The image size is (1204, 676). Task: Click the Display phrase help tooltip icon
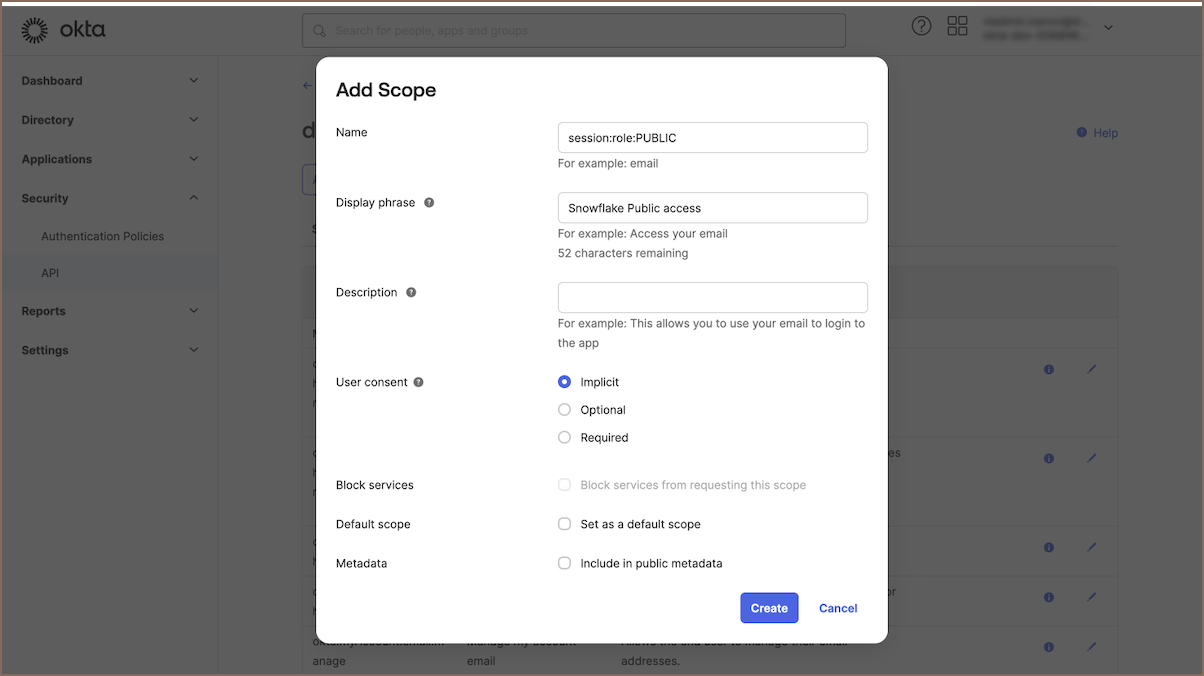[429, 203]
